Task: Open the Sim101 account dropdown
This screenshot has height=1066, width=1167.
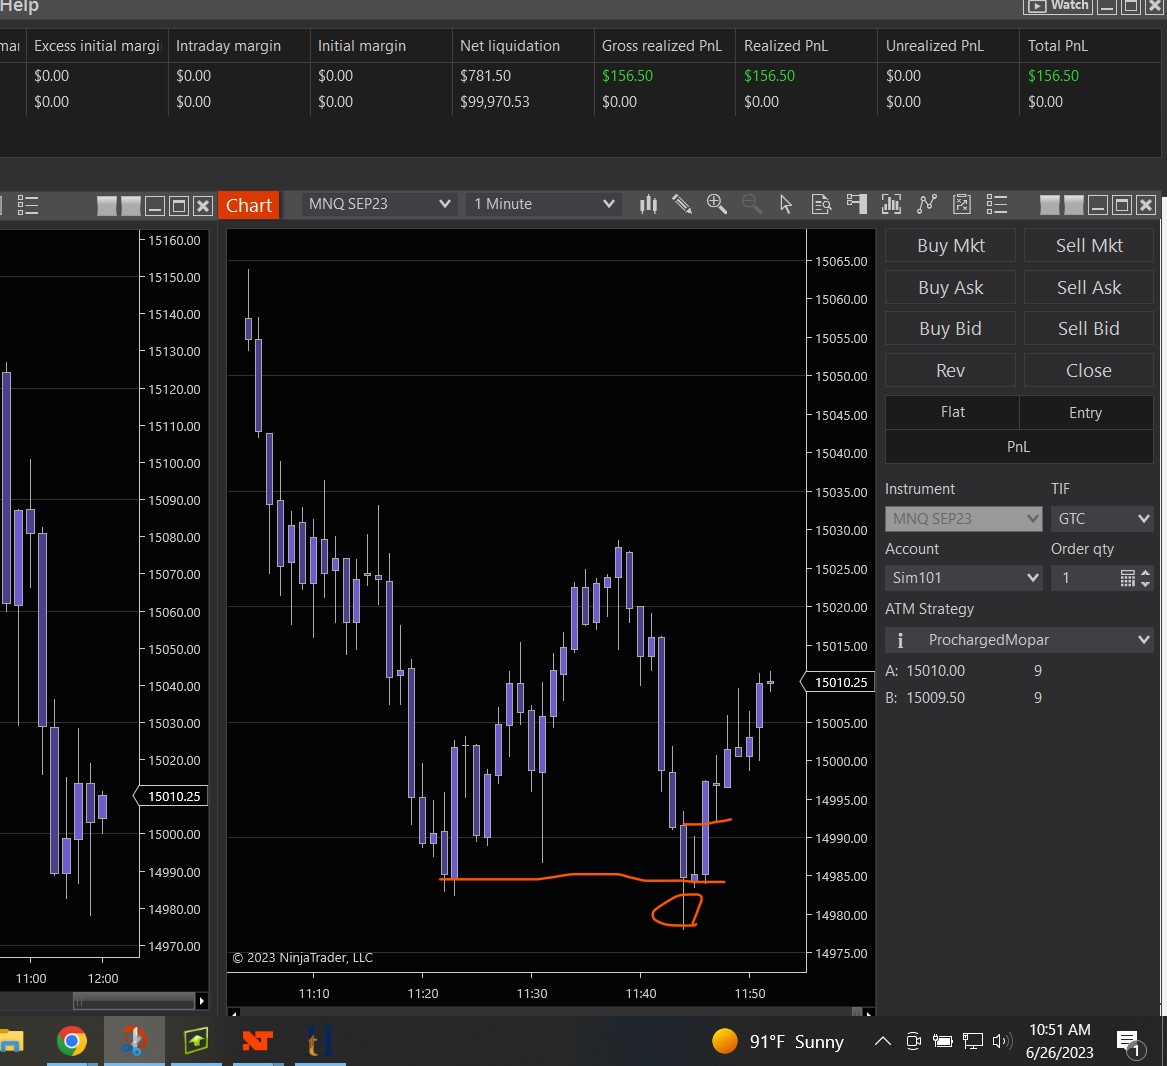Action: (x=964, y=578)
